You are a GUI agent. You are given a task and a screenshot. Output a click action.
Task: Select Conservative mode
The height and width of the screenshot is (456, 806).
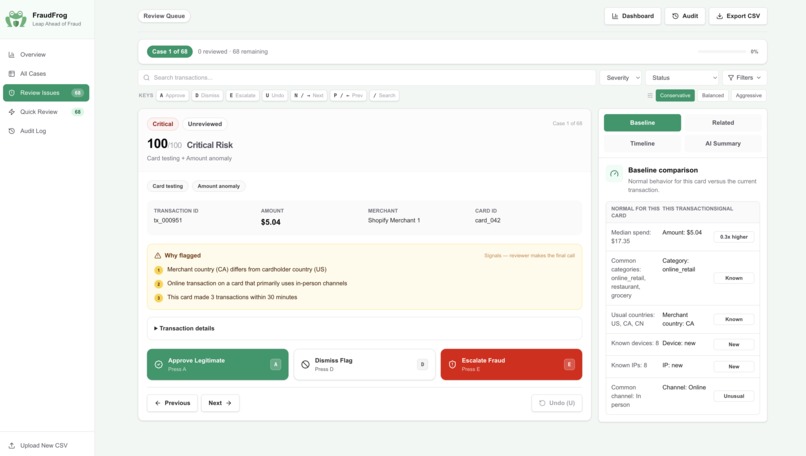[x=675, y=96]
